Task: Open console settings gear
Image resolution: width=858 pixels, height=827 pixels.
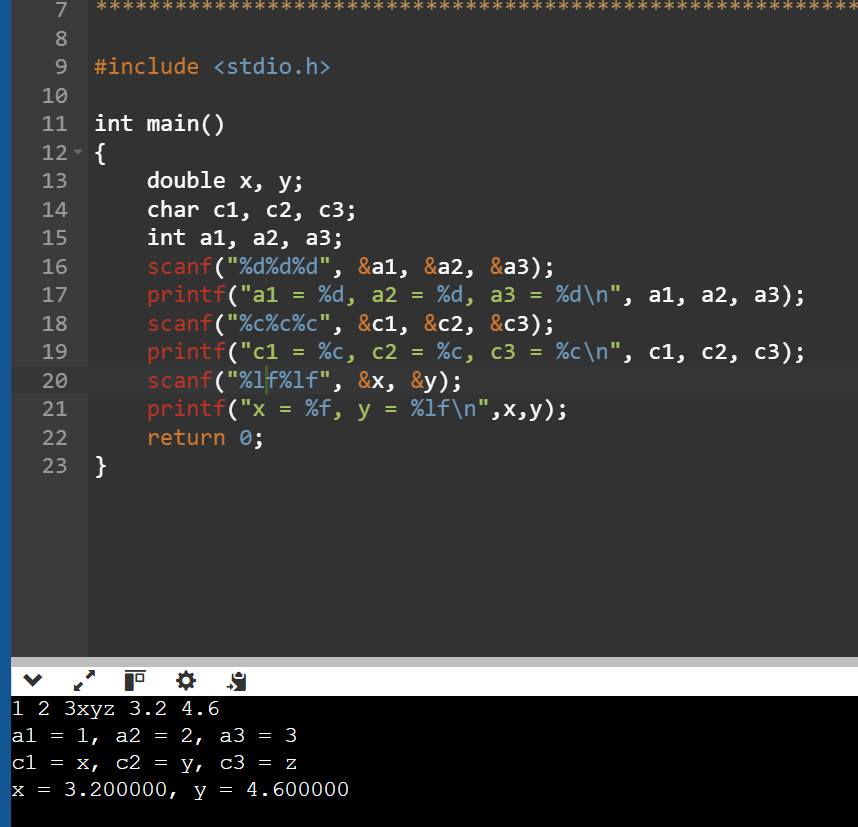Action: [185, 681]
